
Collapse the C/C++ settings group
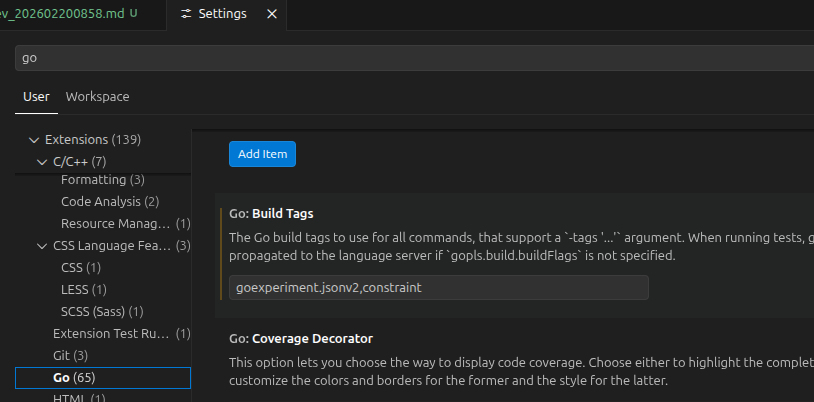pyautogui.click(x=43, y=162)
